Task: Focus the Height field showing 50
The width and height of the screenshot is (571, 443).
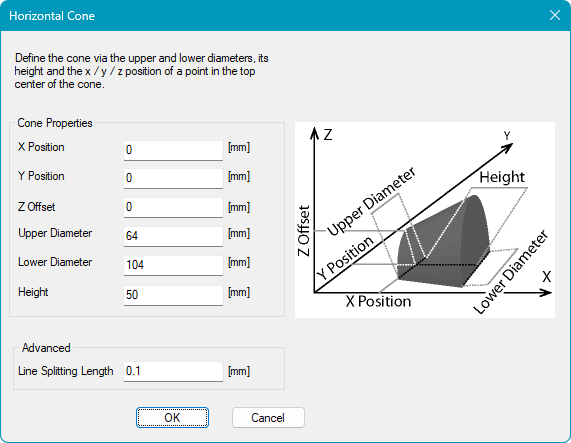Action: pyautogui.click(x=173, y=295)
